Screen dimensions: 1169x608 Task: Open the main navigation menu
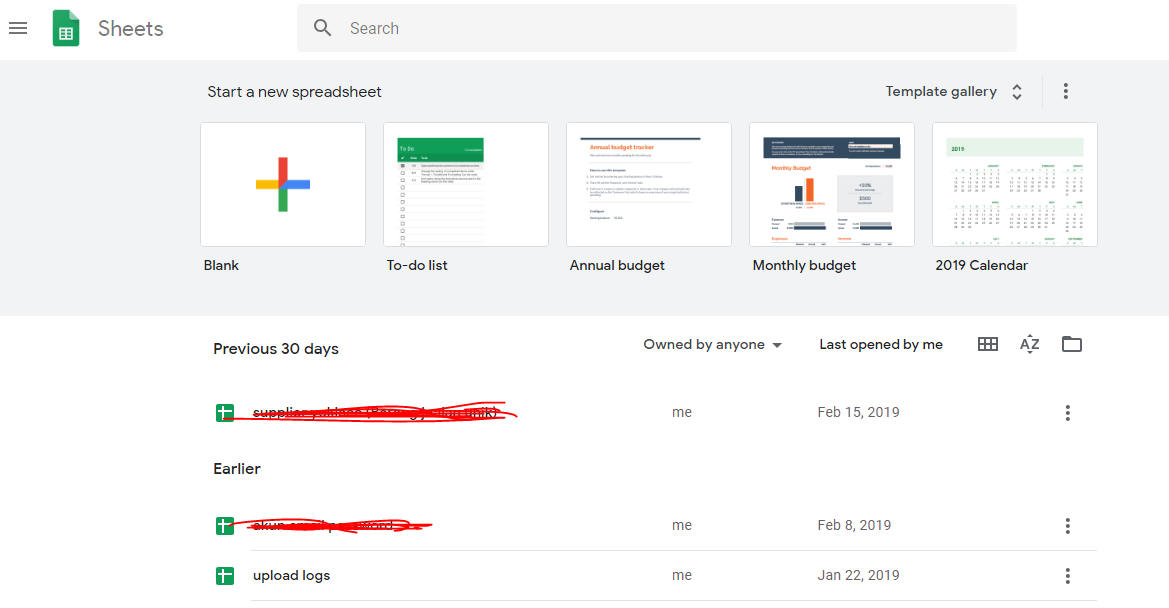(18, 28)
